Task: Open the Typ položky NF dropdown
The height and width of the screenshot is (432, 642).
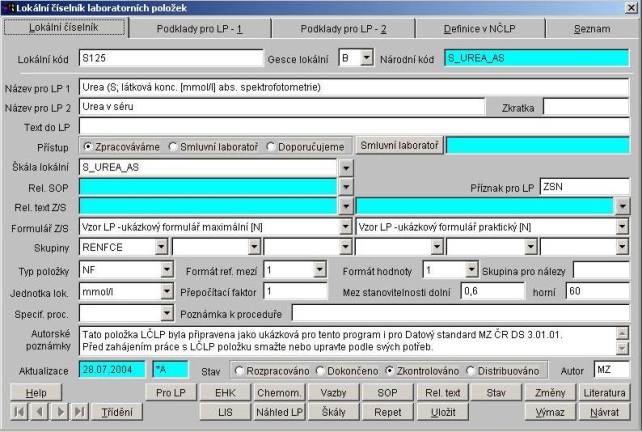Action: [166, 270]
